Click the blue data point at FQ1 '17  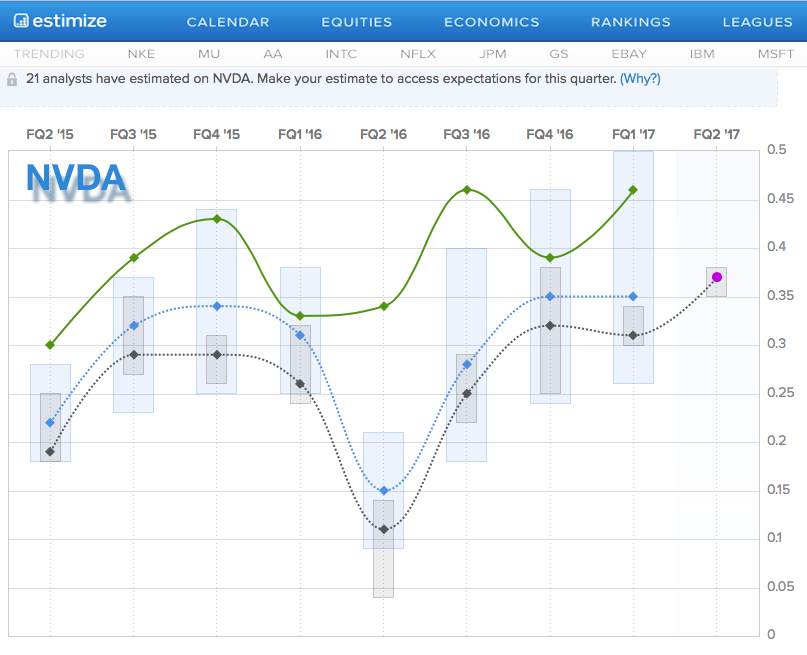click(634, 296)
